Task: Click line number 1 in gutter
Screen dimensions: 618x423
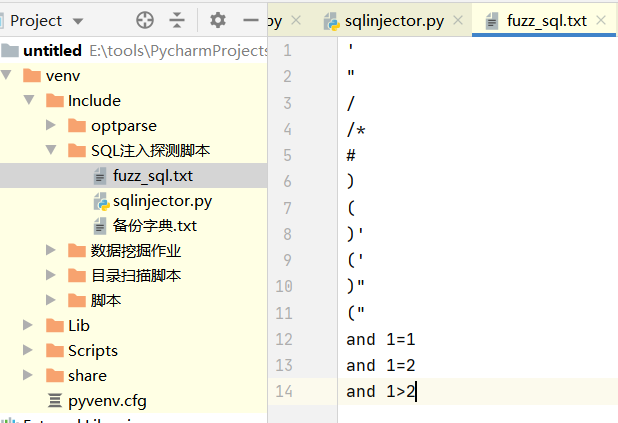Action: point(287,50)
